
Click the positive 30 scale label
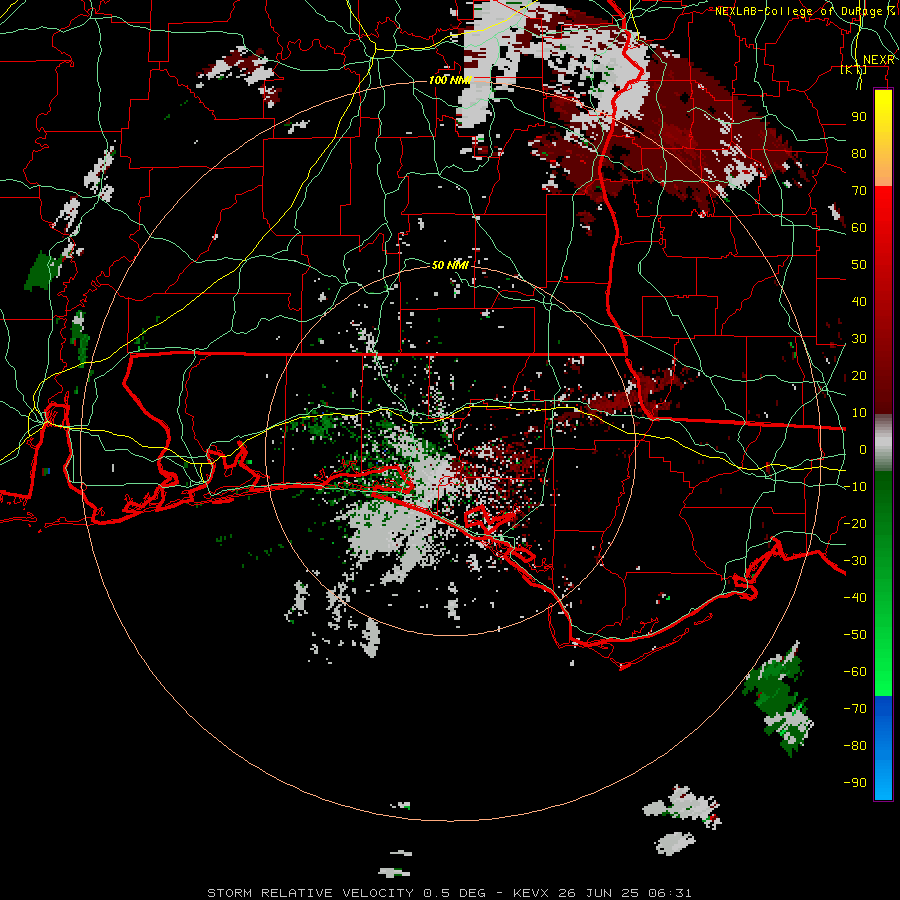click(859, 339)
